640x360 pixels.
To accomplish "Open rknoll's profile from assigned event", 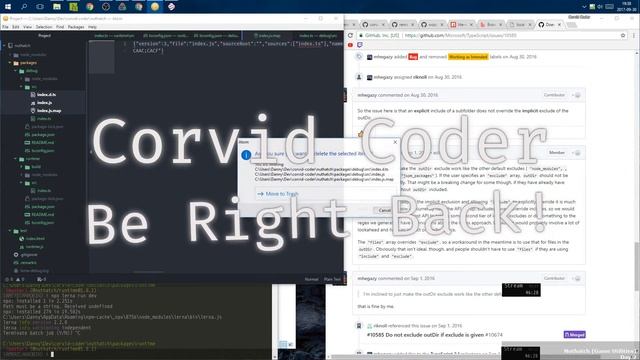I will tap(420, 77).
